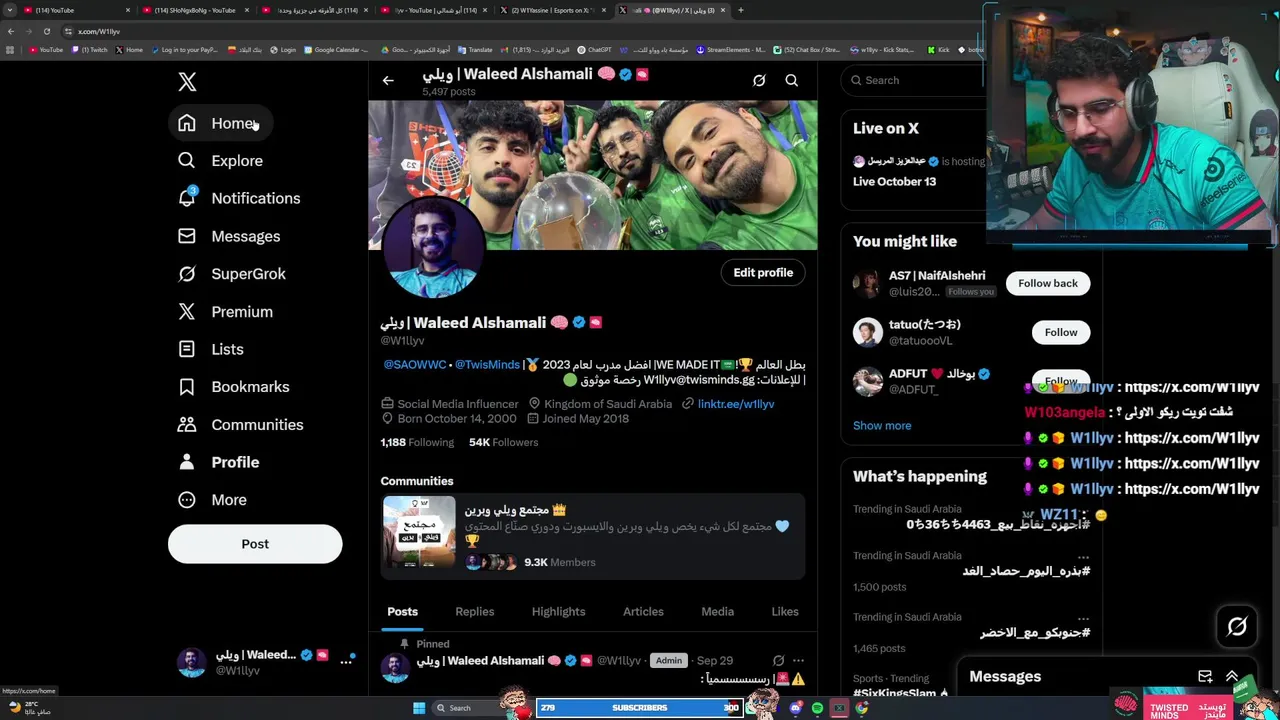Open the @SAOWWC mention link
This screenshot has width=1280, height=720.
(x=415, y=365)
